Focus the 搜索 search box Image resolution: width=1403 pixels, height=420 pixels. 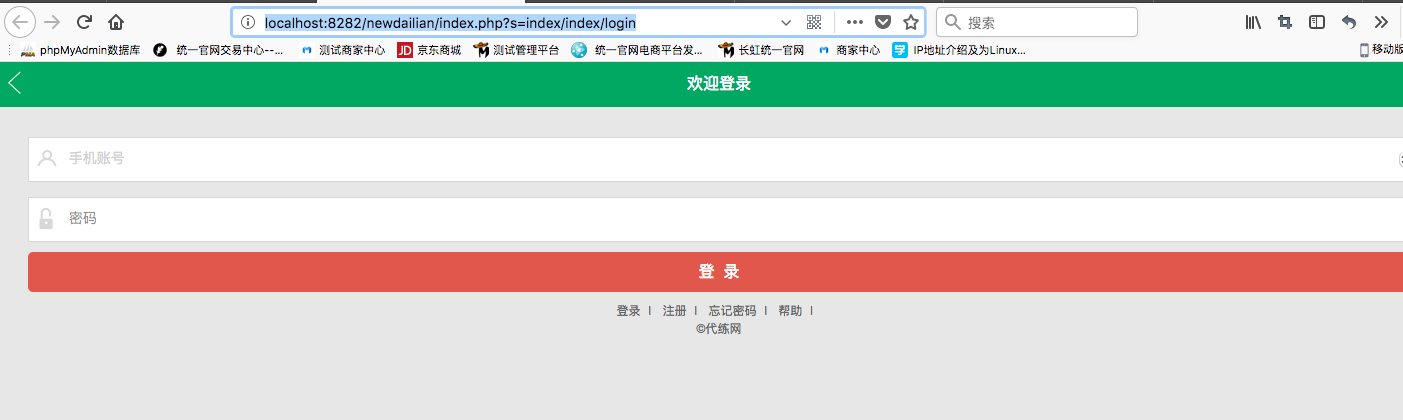pos(1037,22)
